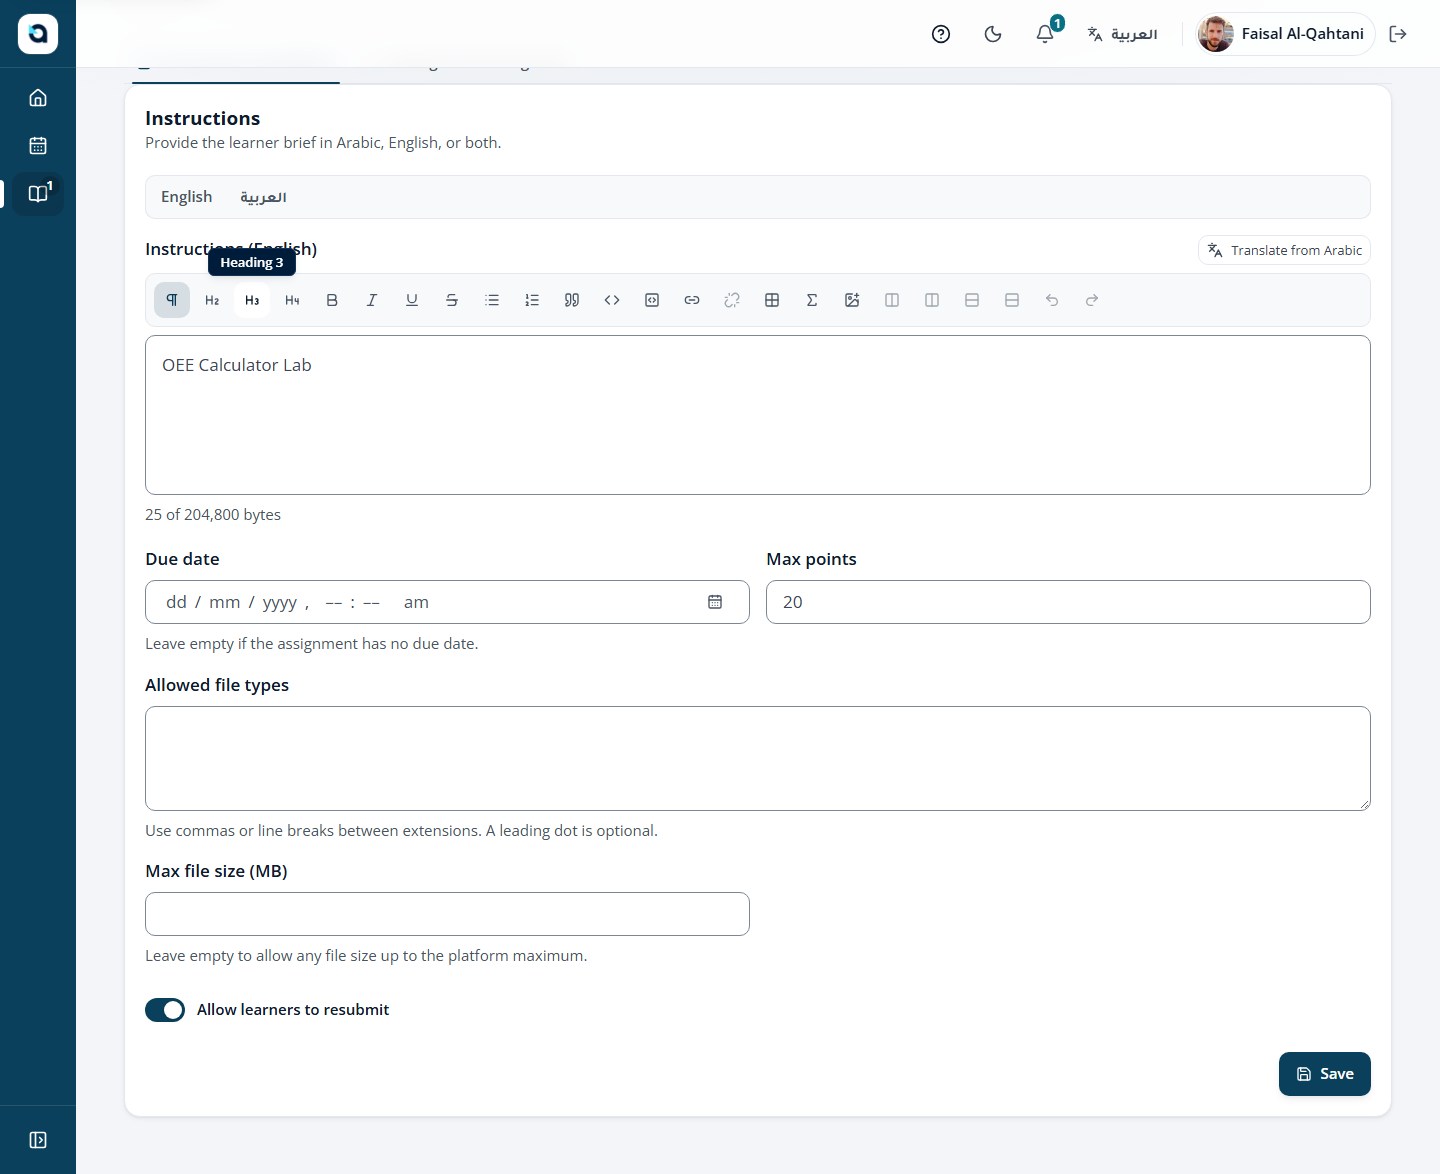Remove link with the unlink icon
Screen dimensions: 1440x1174
point(732,300)
